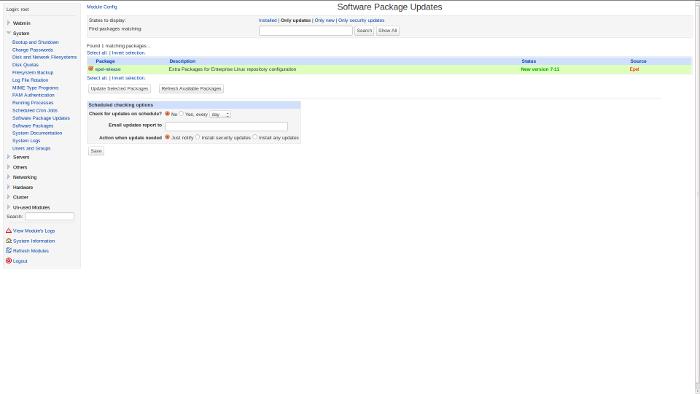
Task: Open Running Processes module
Action: [x=33, y=103]
